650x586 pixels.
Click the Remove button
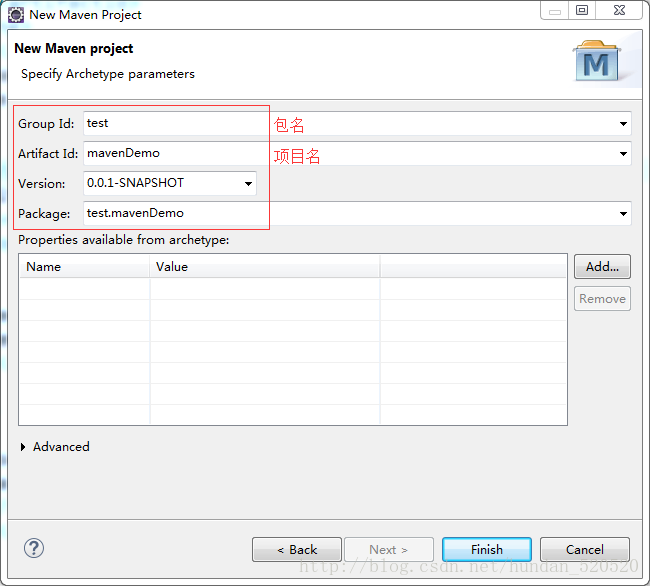(x=602, y=299)
